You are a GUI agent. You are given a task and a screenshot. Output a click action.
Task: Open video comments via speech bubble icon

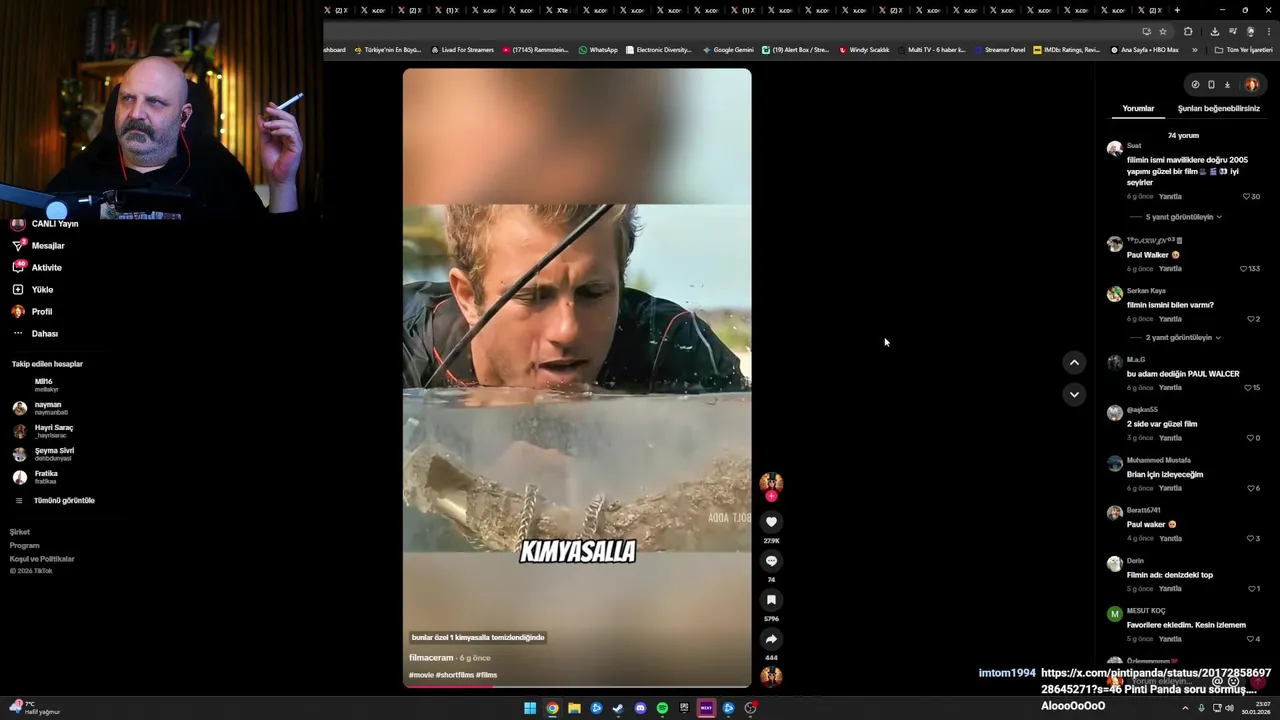coord(771,560)
